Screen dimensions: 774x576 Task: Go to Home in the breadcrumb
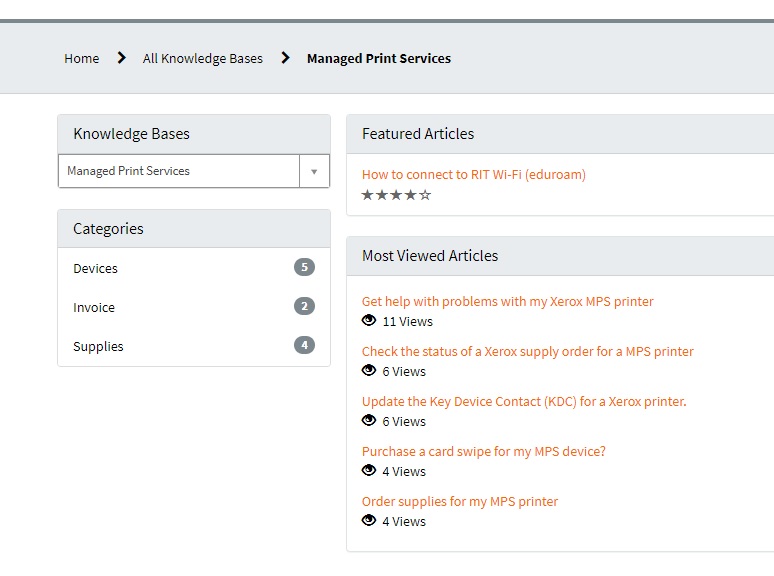82,58
